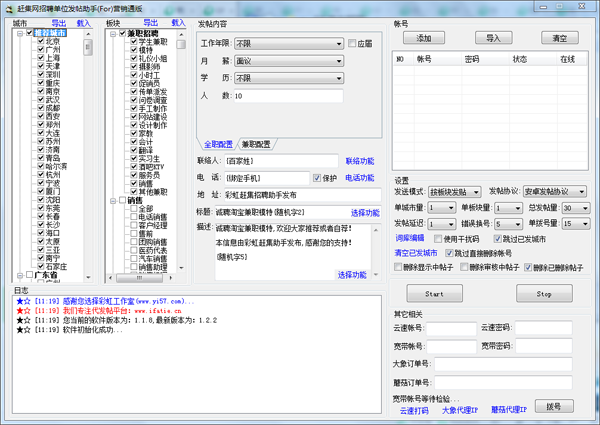Open the 大象代理IP link
600x425 pixels.
point(460,410)
